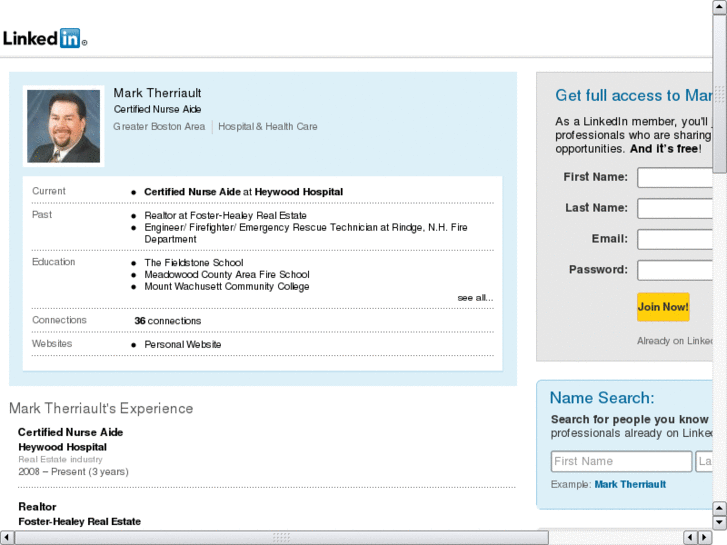The height and width of the screenshot is (545, 727).
Task: Click the vertical scrollbar up arrow at top
Action: pyautogui.click(x=720, y=7)
